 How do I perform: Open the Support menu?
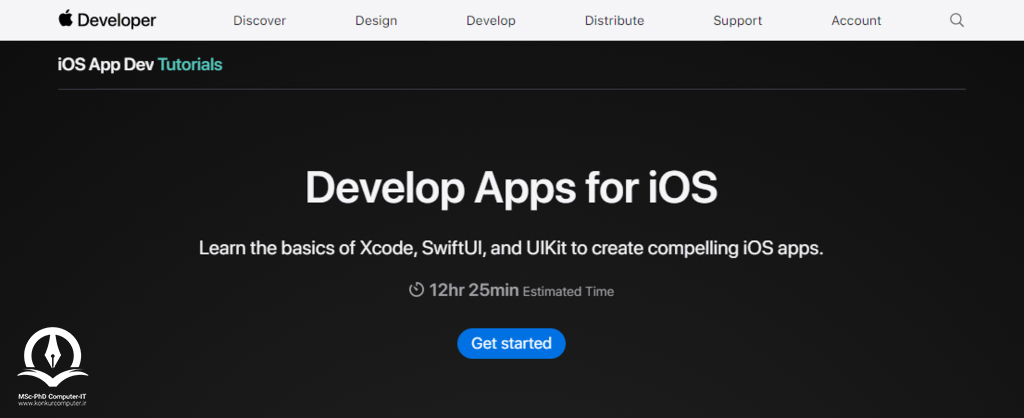tap(738, 20)
